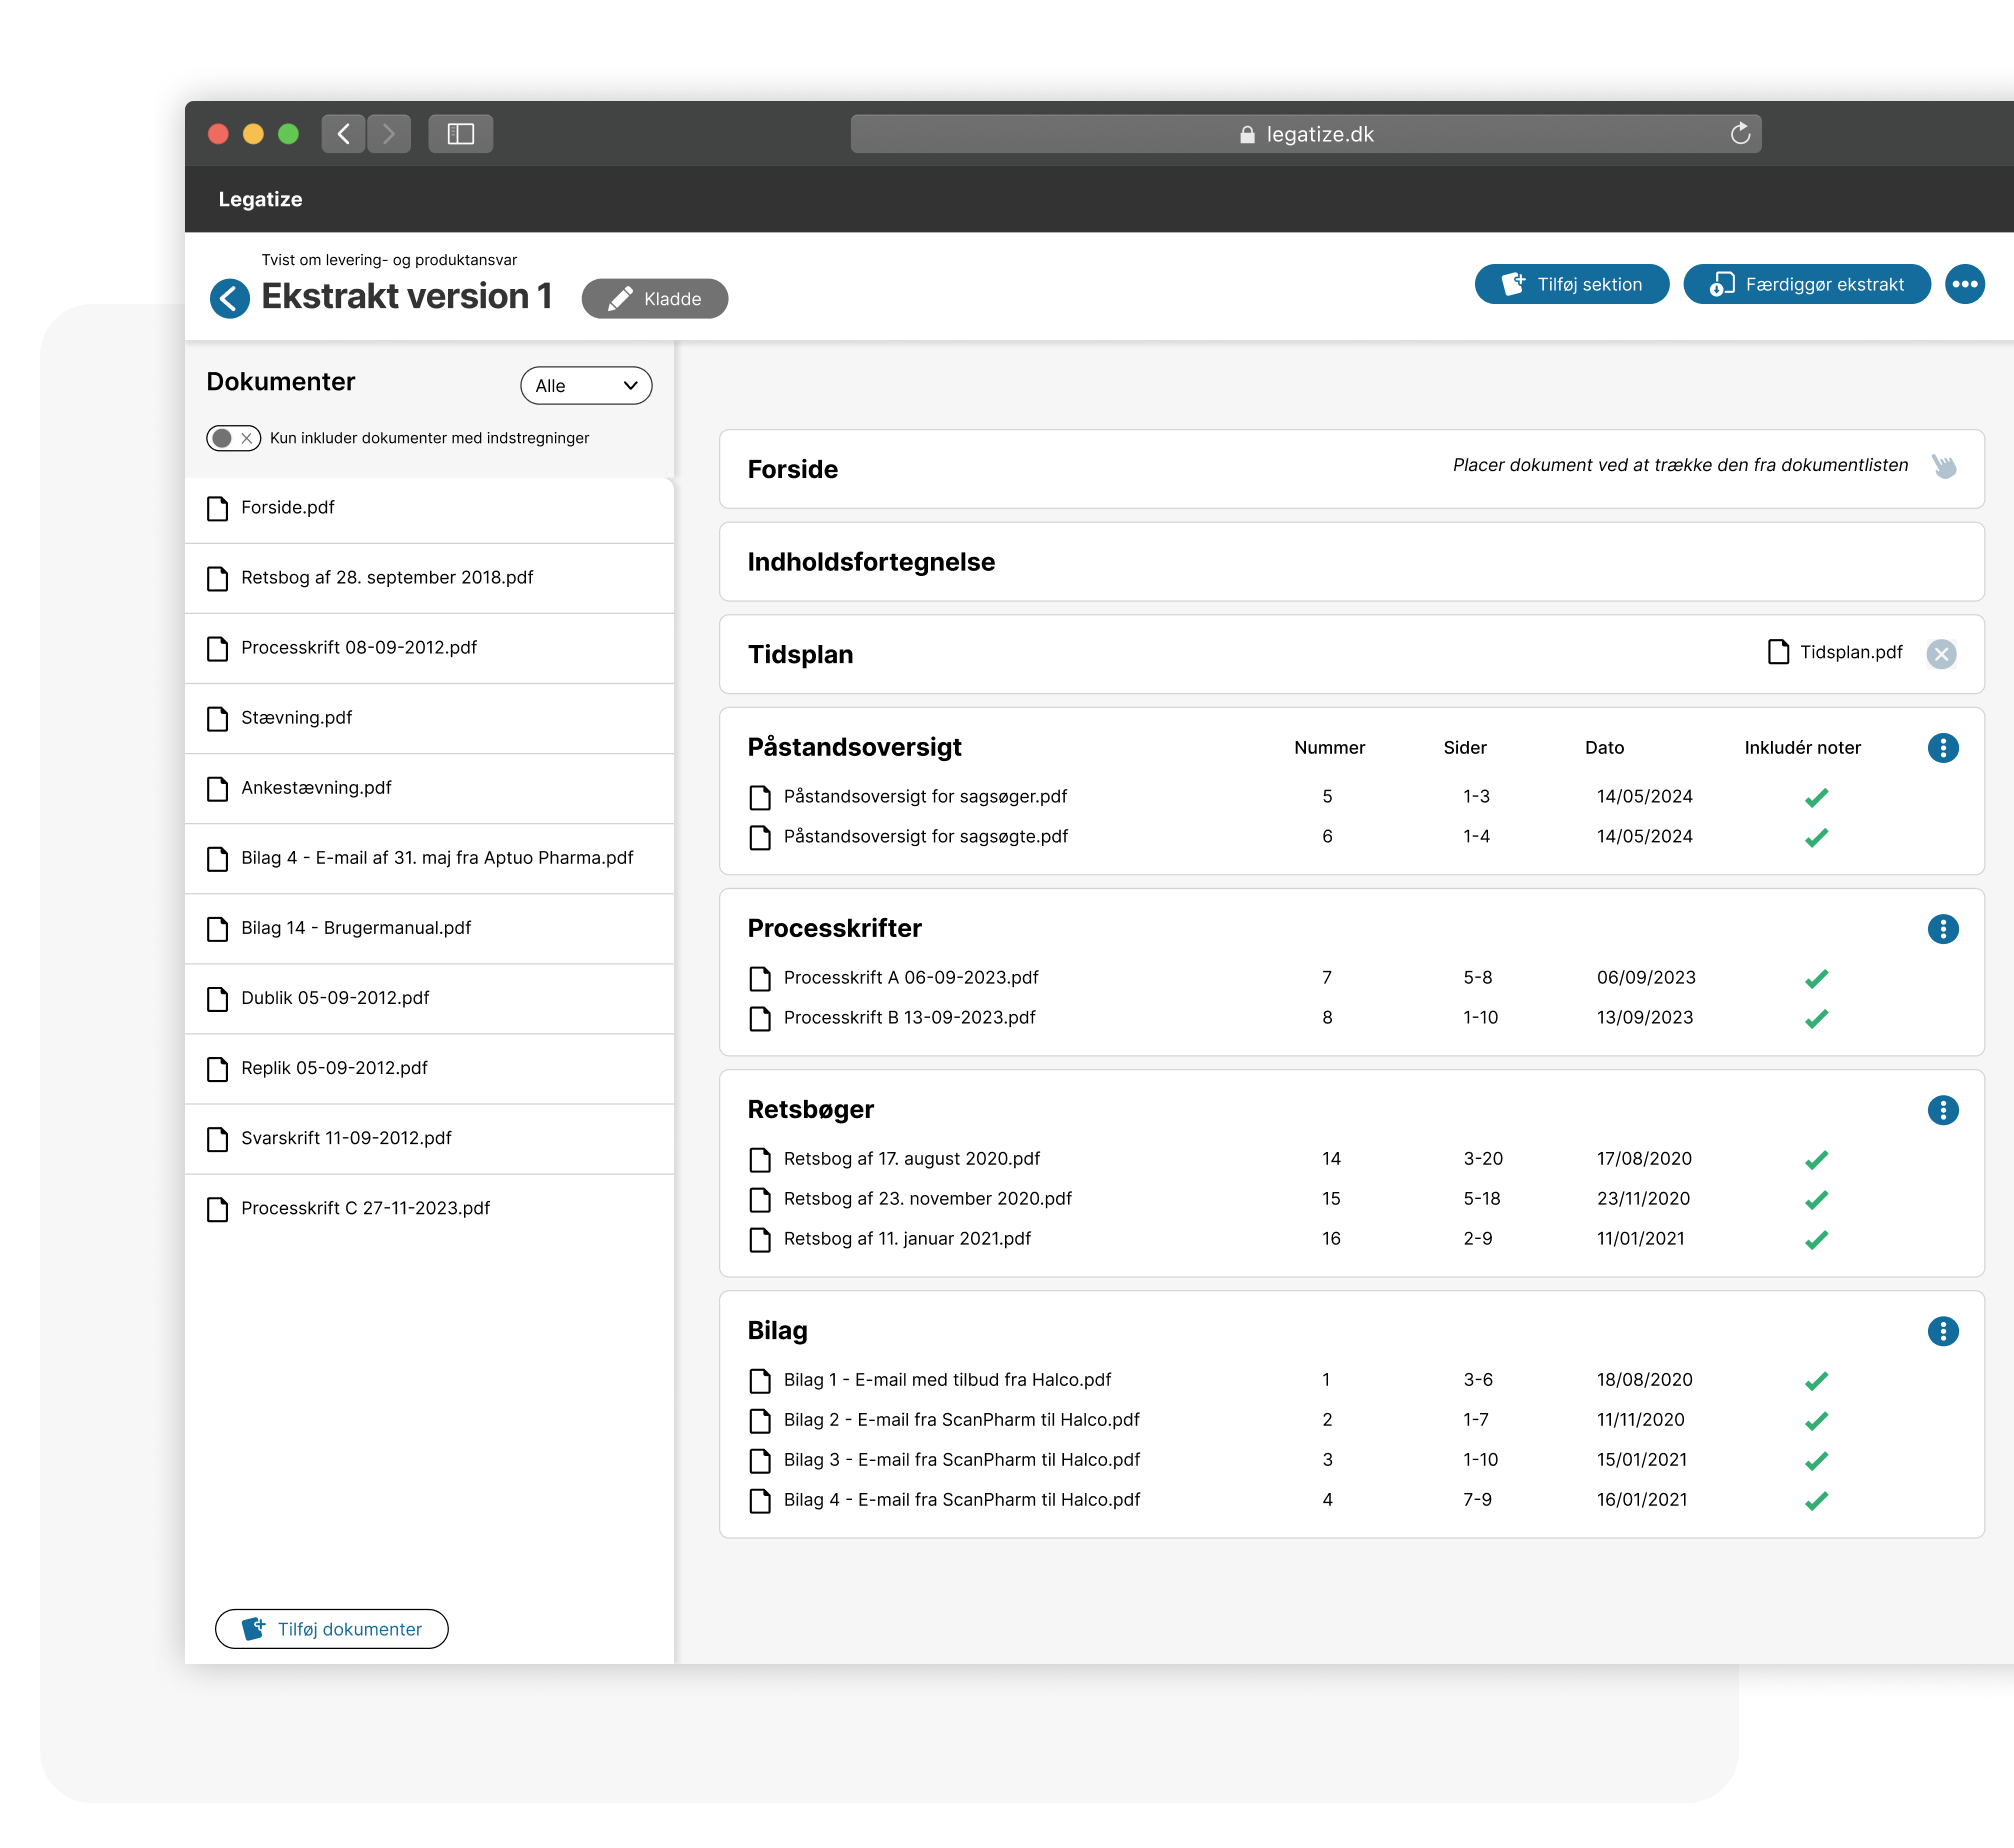Click icon beside Replik 05-09-2012.pdf
This screenshot has height=1848, width=2014.
pyautogui.click(x=217, y=1069)
